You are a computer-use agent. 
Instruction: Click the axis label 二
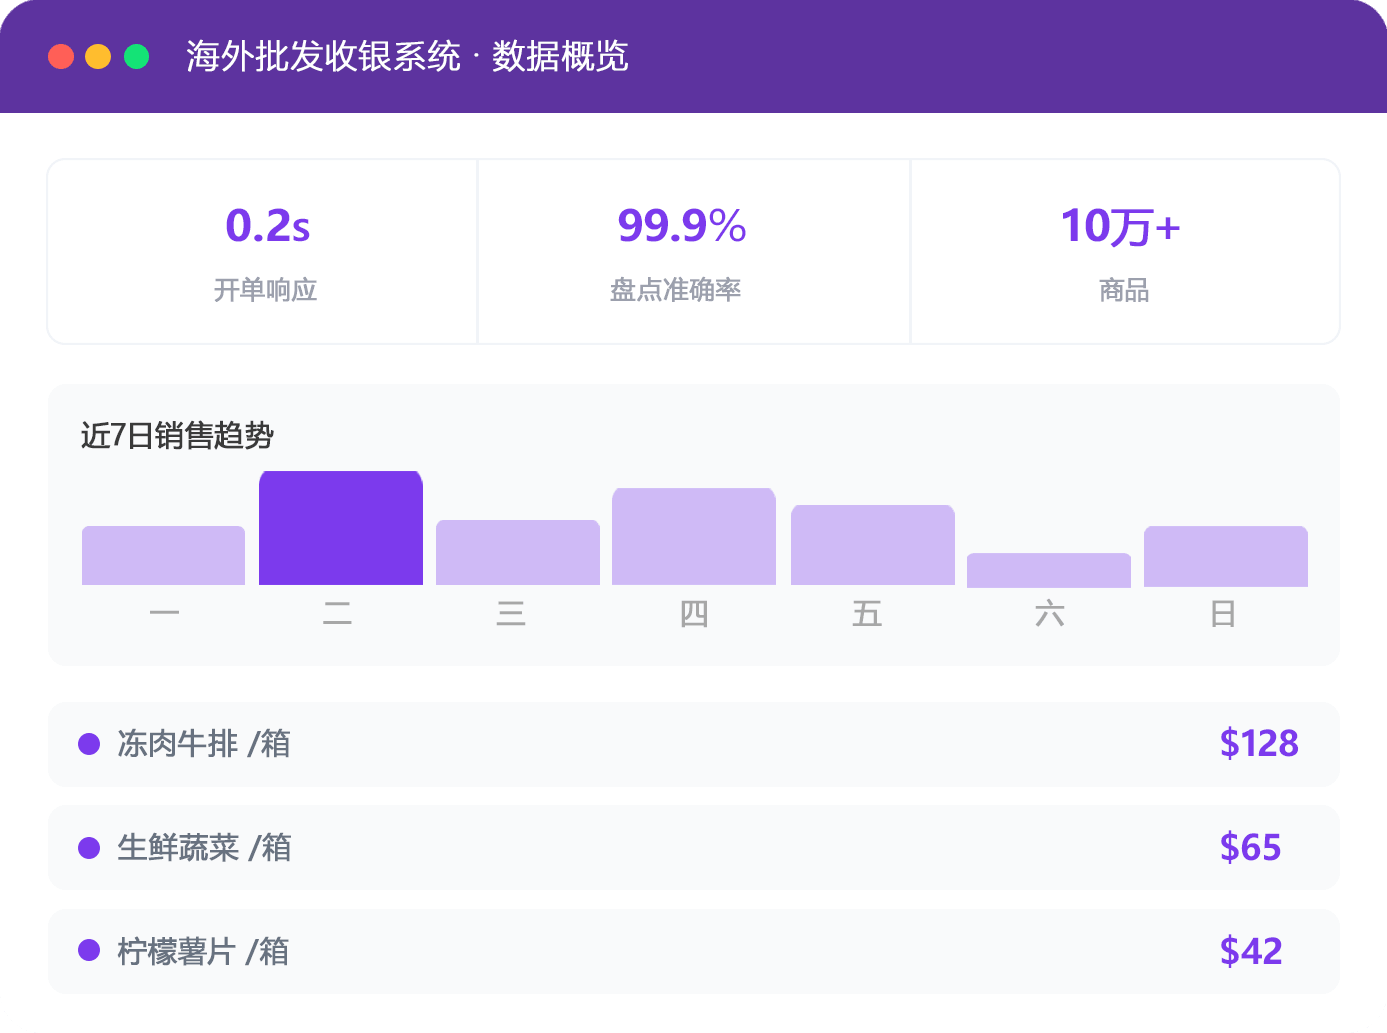point(338,613)
